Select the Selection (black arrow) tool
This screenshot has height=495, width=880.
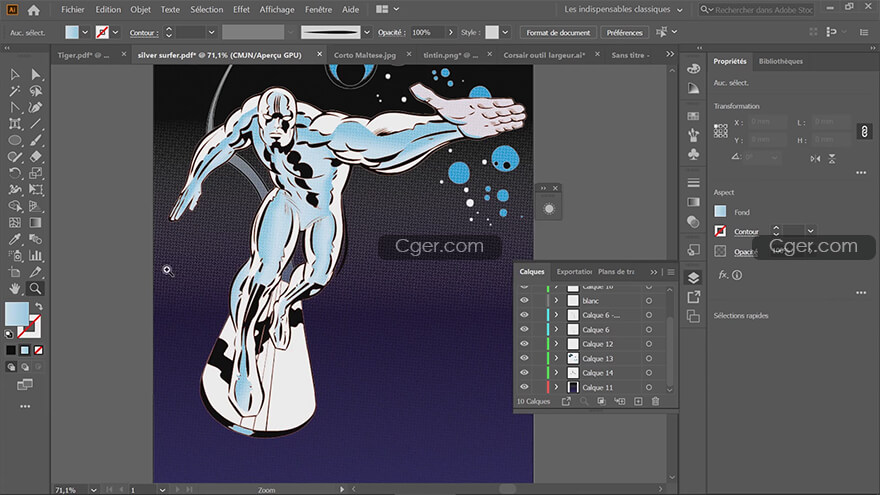(x=15, y=74)
